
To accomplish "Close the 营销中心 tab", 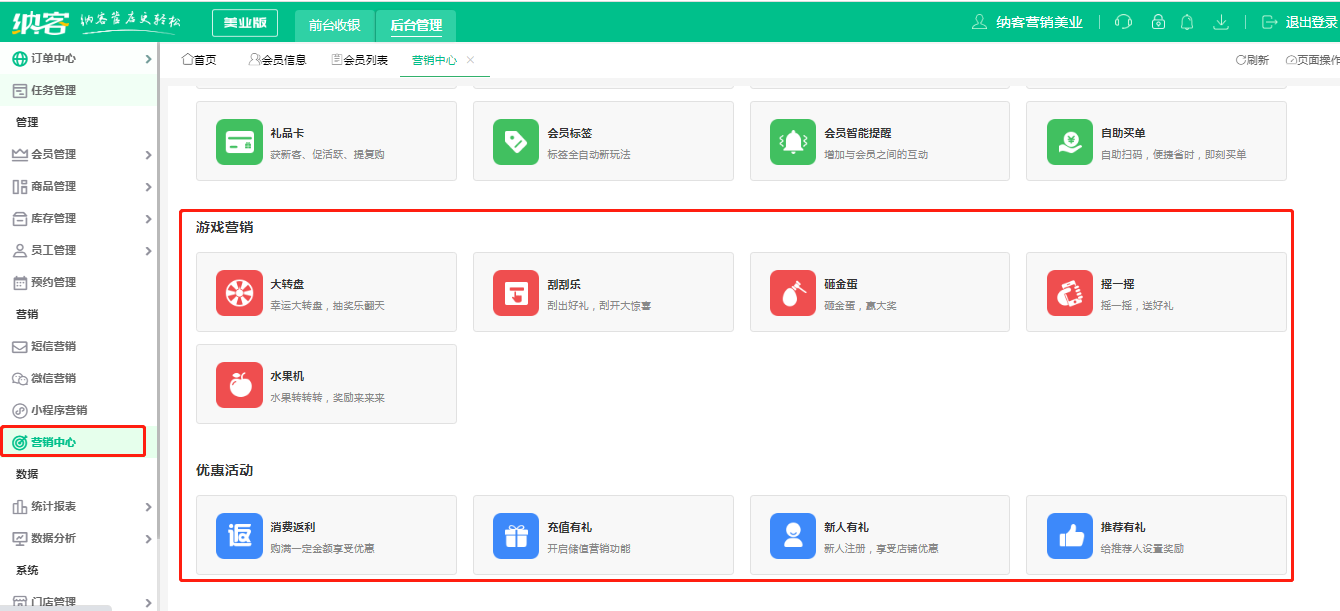I will (x=471, y=60).
